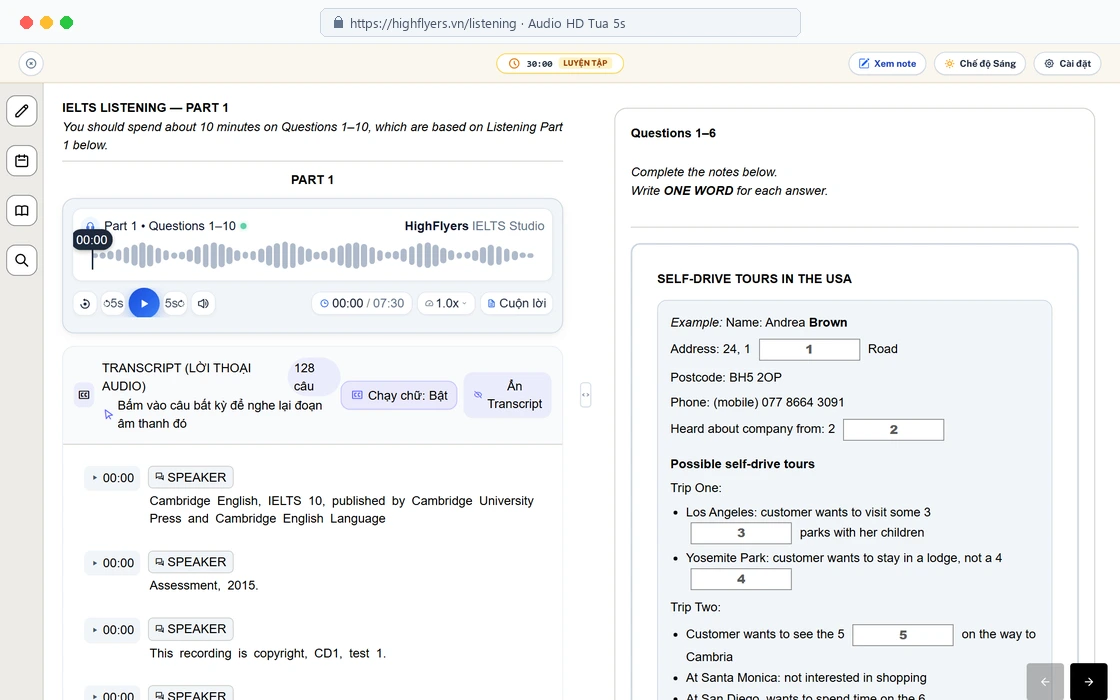
Task: Click the Cuộn lời scroll transcript button
Action: pyautogui.click(x=516, y=304)
